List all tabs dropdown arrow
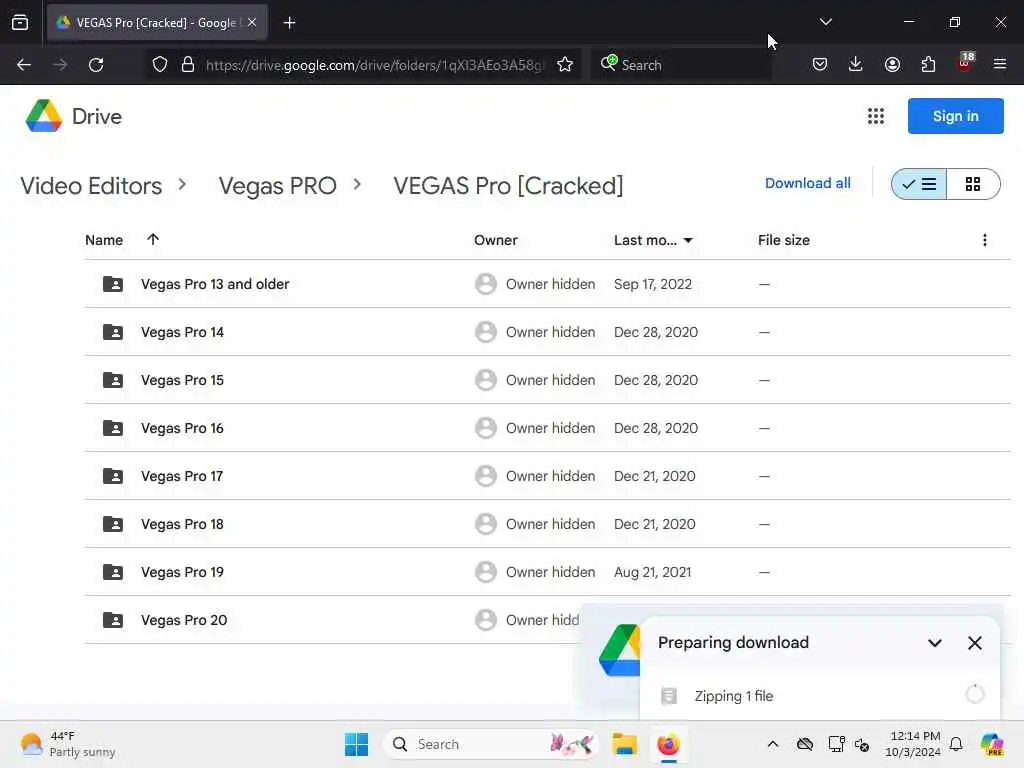The width and height of the screenshot is (1024, 768). 825,22
